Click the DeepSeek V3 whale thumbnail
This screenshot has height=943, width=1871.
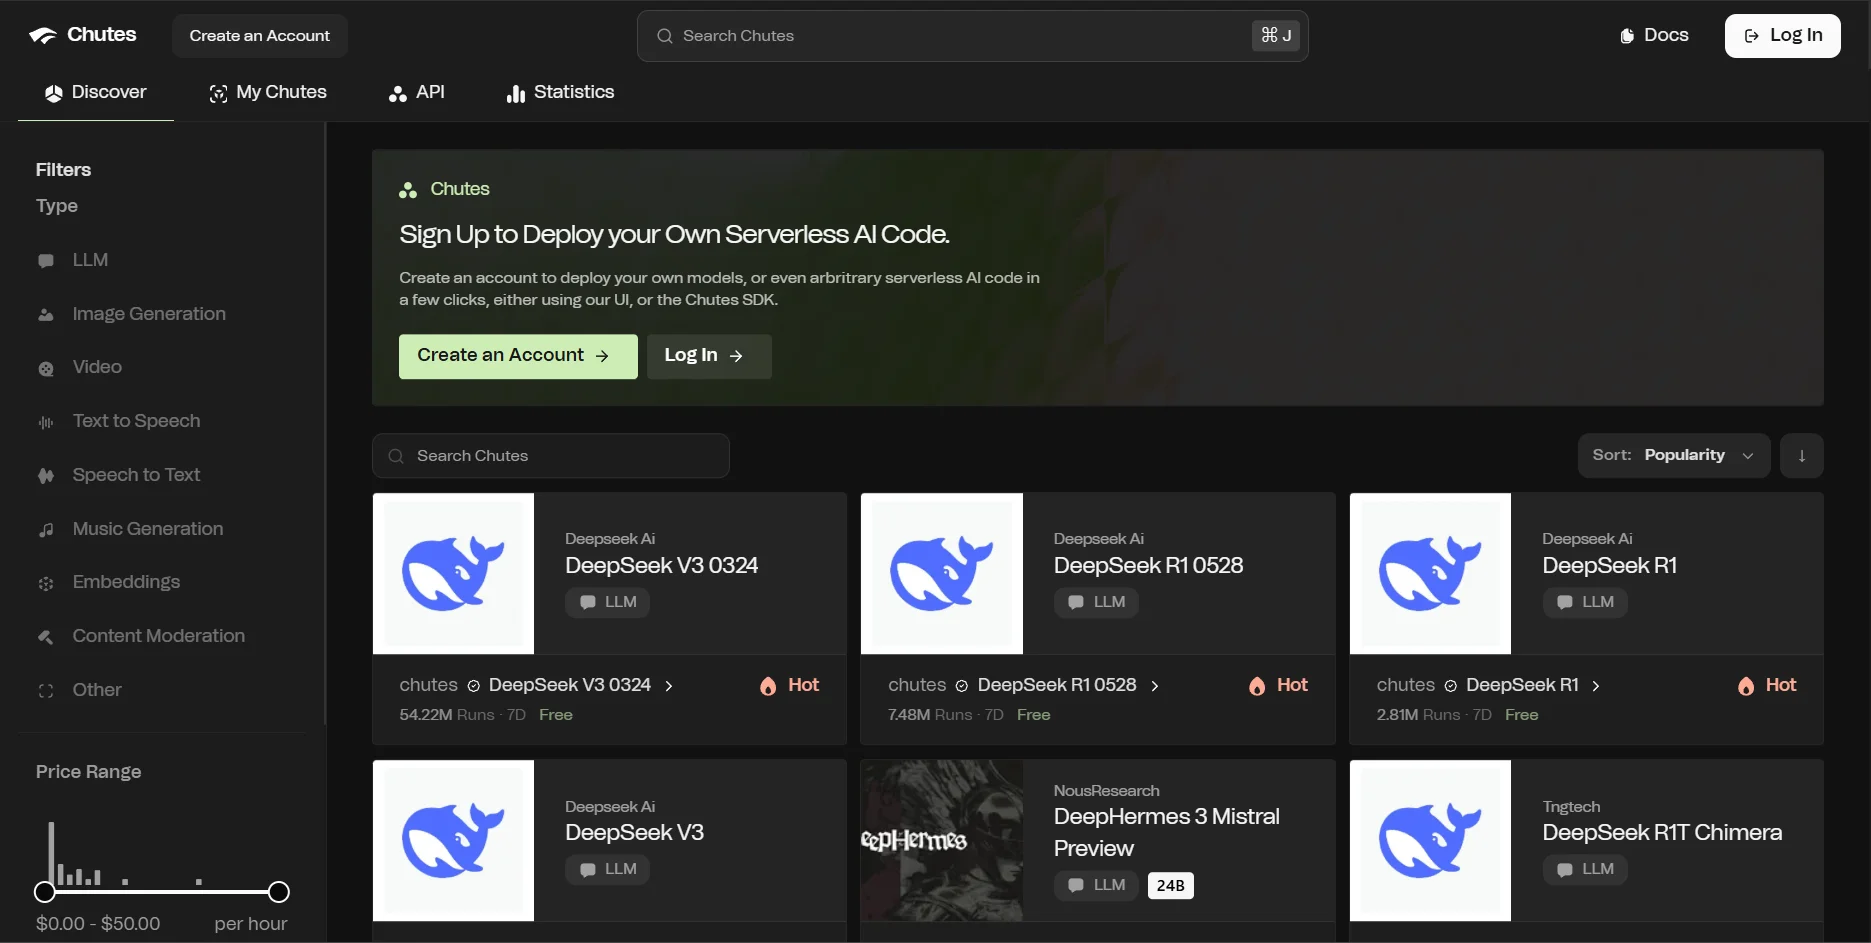click(453, 841)
